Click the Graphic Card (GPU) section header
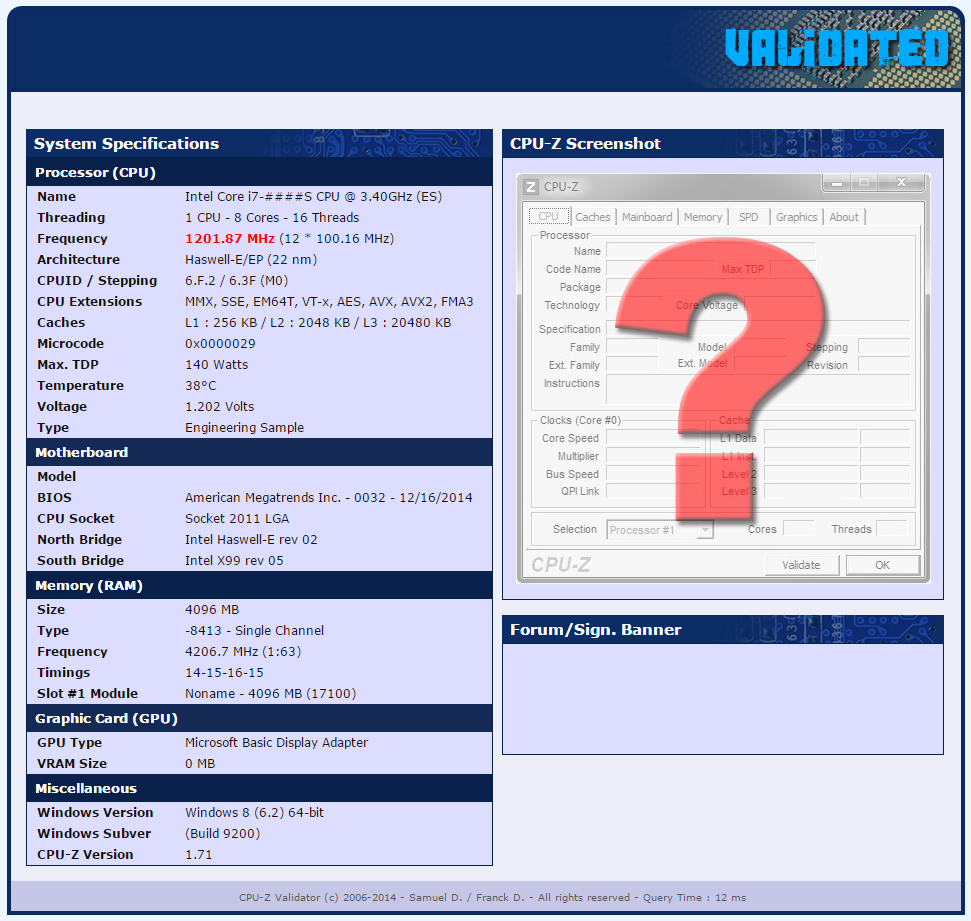Viewport: 971px width, 921px height. (259, 719)
